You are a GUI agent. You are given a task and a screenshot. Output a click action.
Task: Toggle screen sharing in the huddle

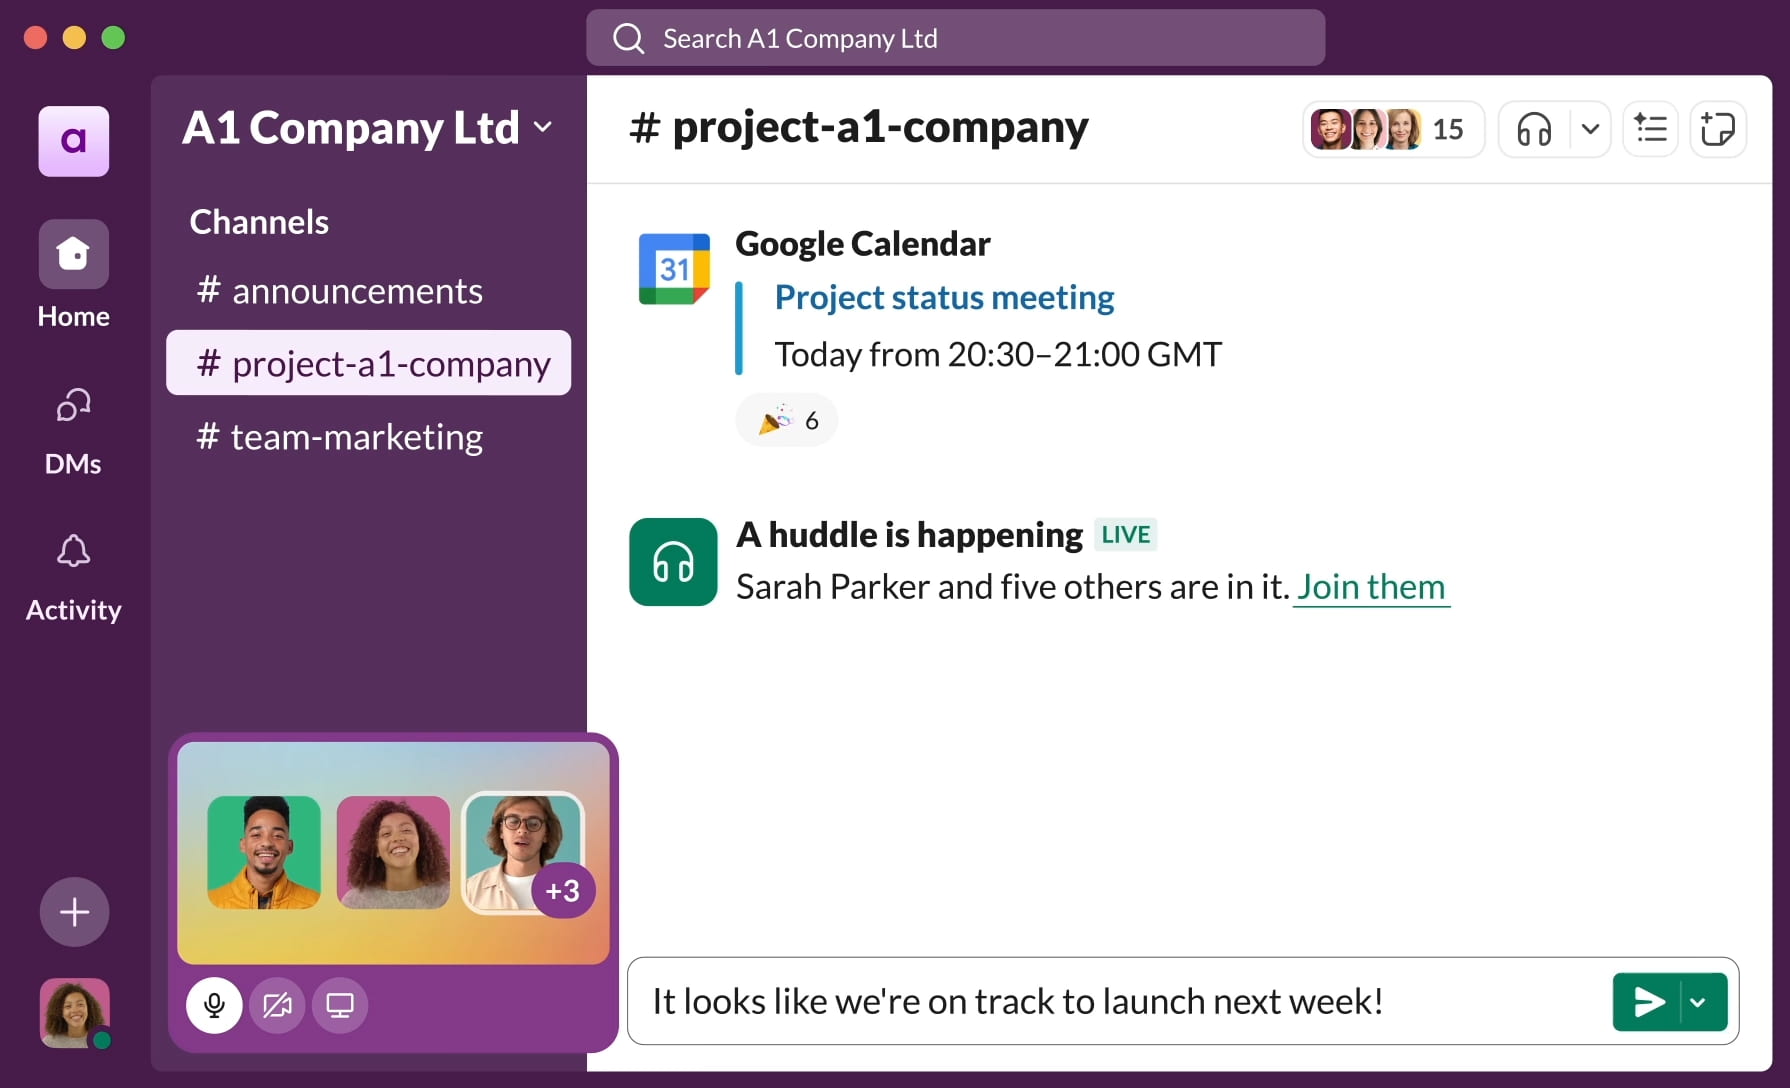[340, 1005]
